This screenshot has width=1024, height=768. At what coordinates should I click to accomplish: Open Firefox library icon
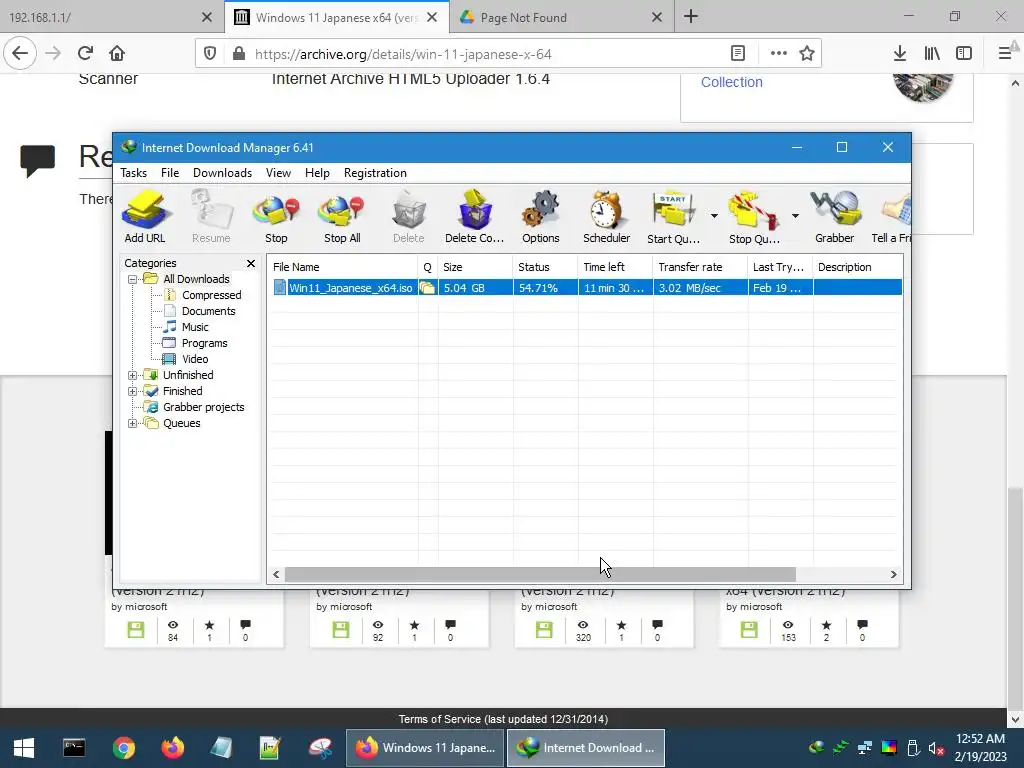[932, 54]
